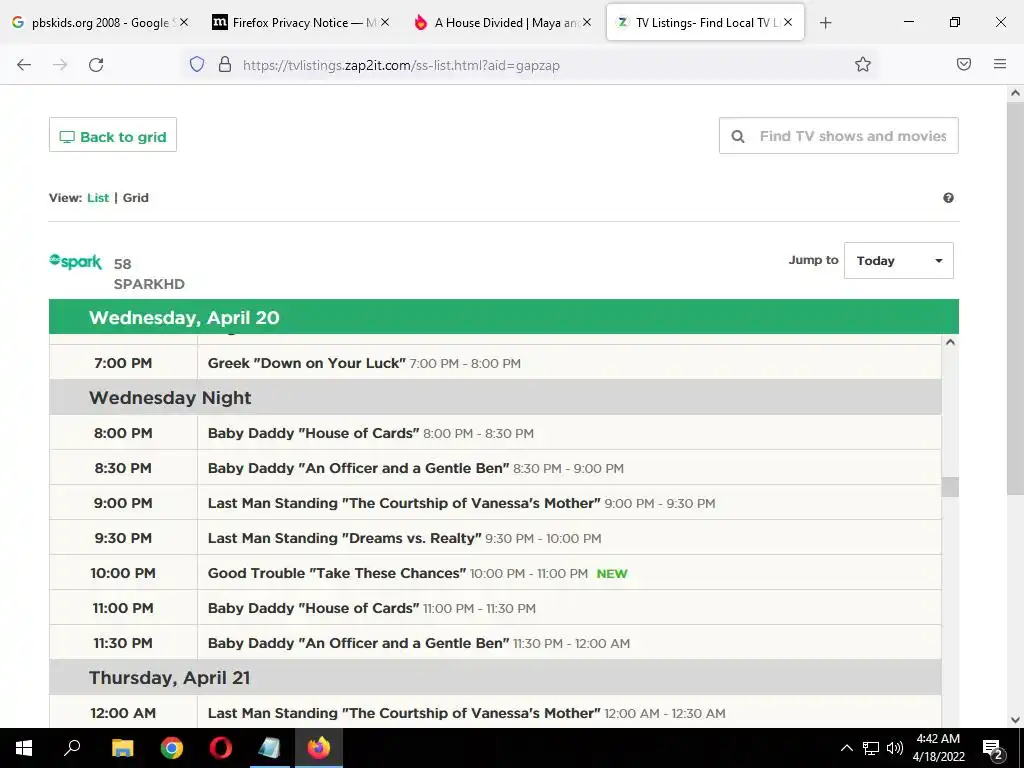
Task: Click the page scrollbar down arrow
Action: pyautogui.click(x=1015, y=720)
